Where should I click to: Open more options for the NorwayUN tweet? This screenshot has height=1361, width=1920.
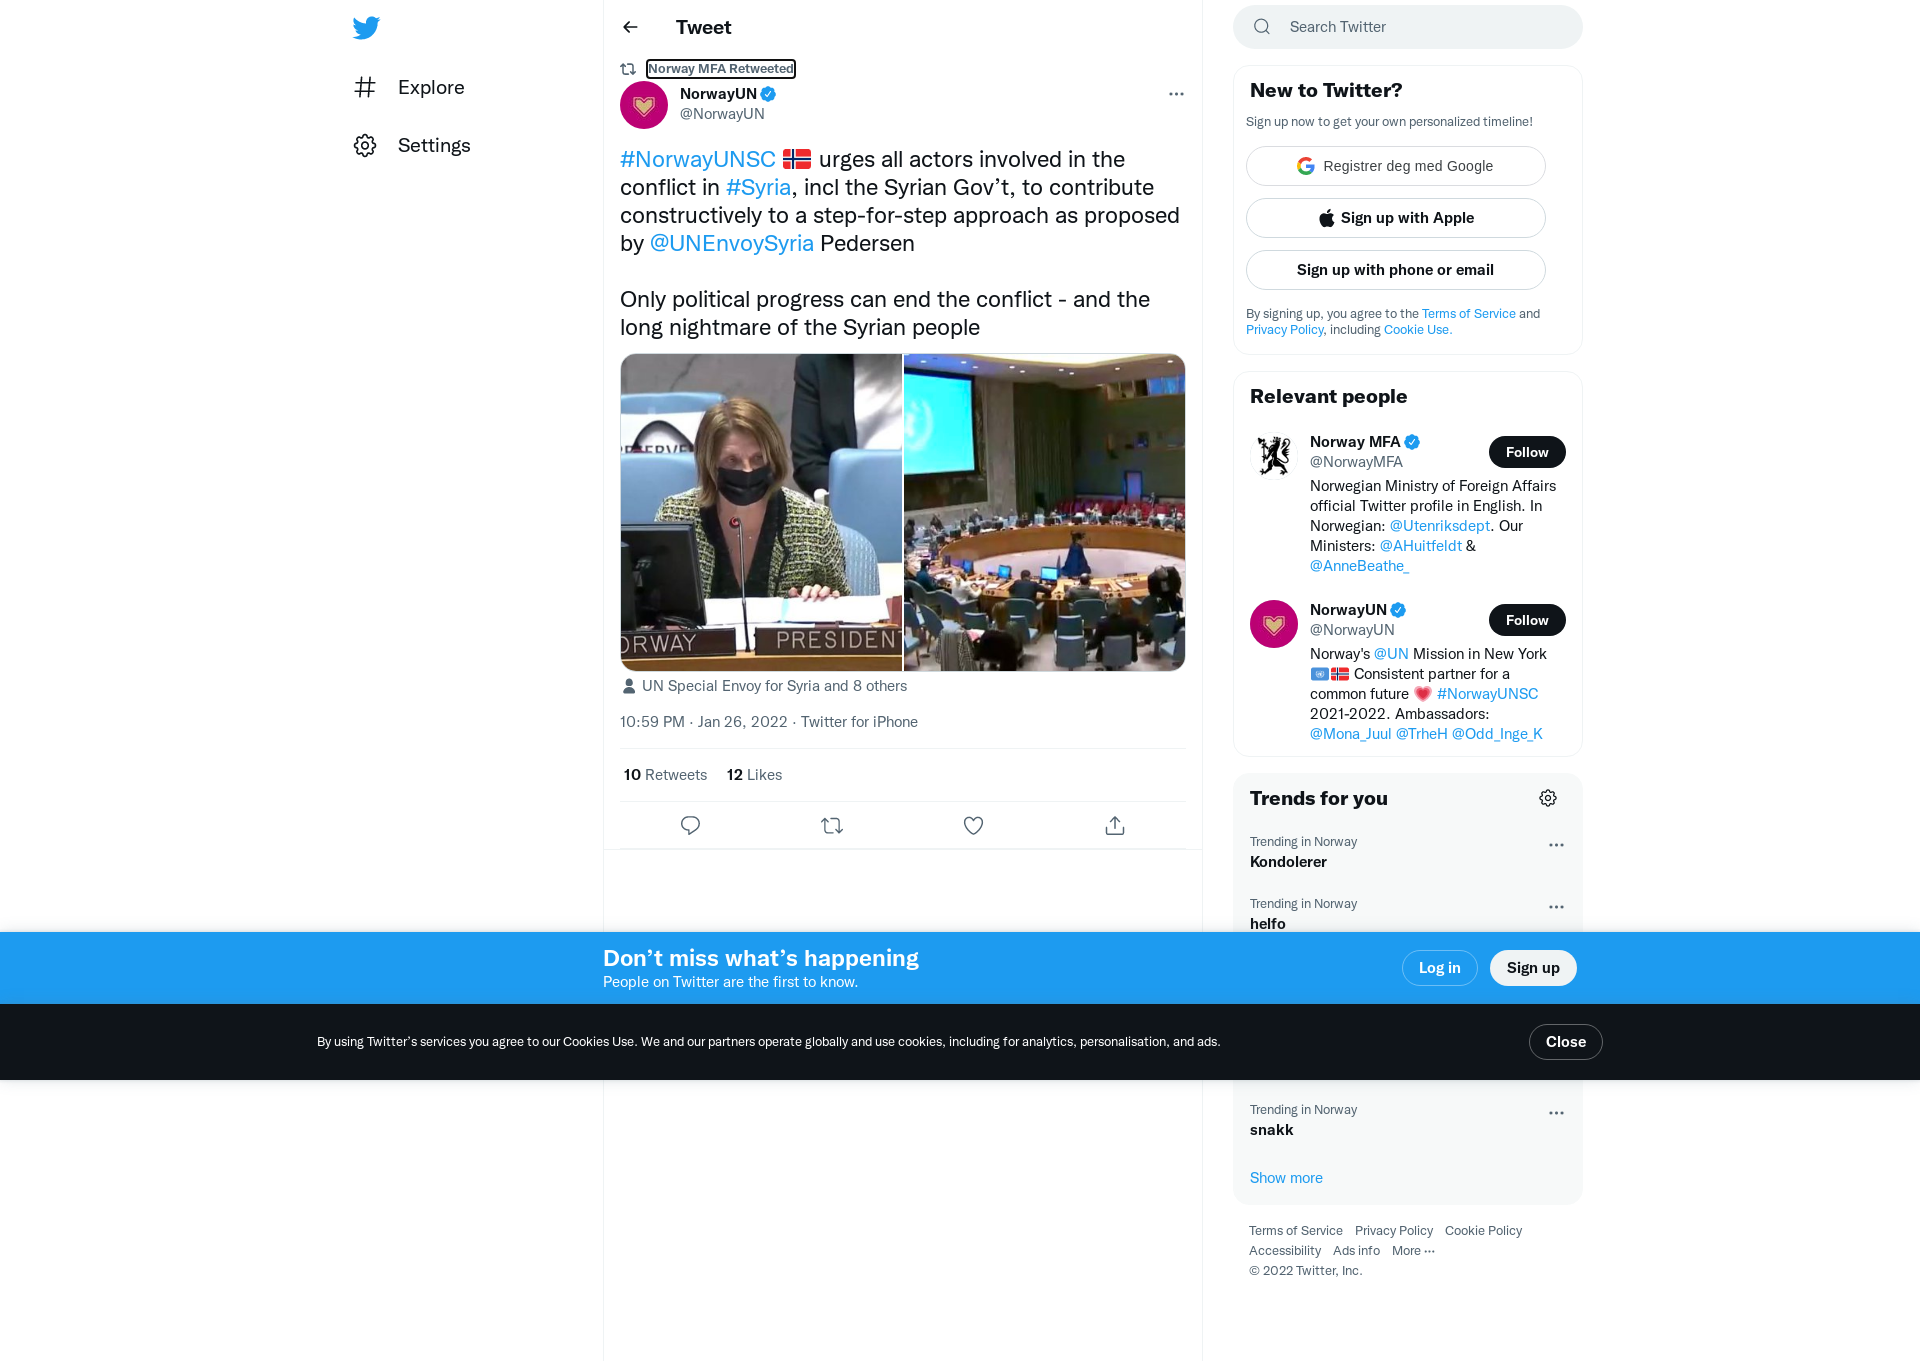point(1176,94)
